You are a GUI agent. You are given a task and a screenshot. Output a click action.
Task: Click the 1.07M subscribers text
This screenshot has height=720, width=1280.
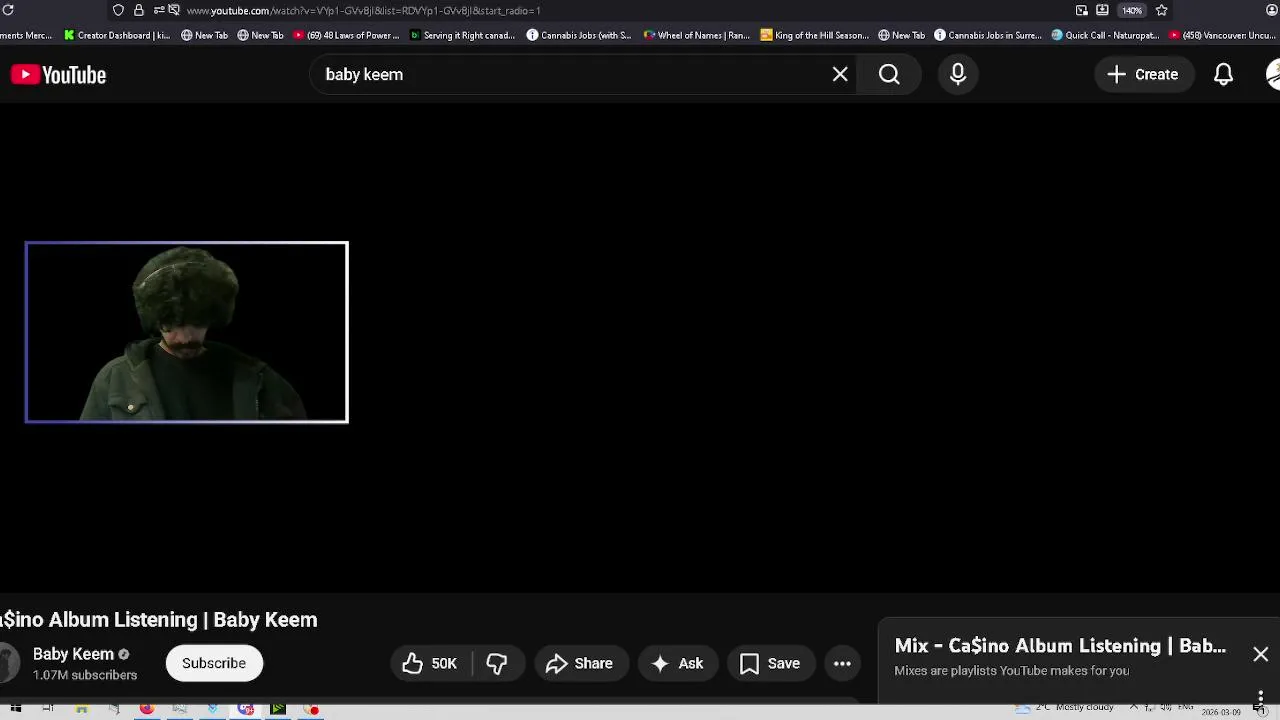click(x=85, y=675)
